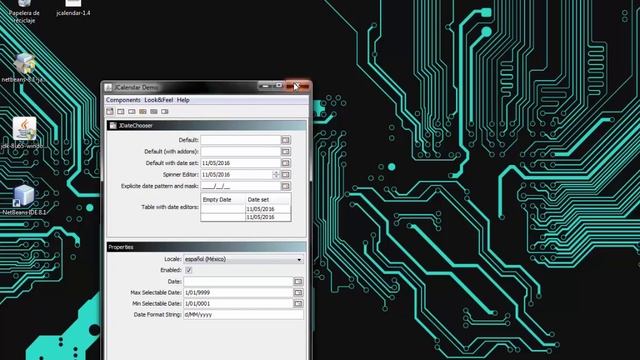The height and width of the screenshot is (360, 640).
Task: Click the Default (with addons) input field
Action: pos(240,151)
